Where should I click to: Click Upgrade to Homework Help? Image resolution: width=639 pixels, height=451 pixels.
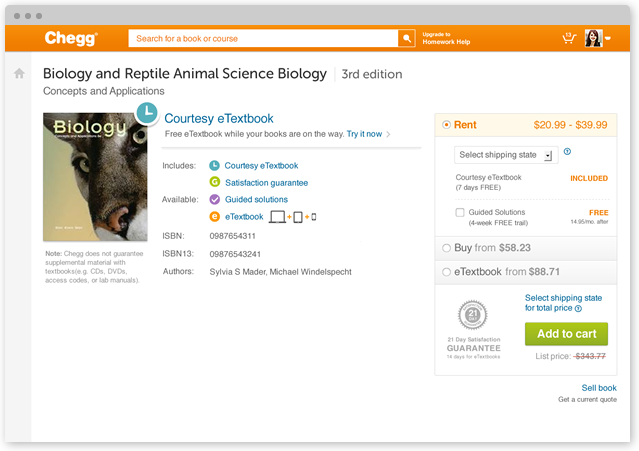446,38
